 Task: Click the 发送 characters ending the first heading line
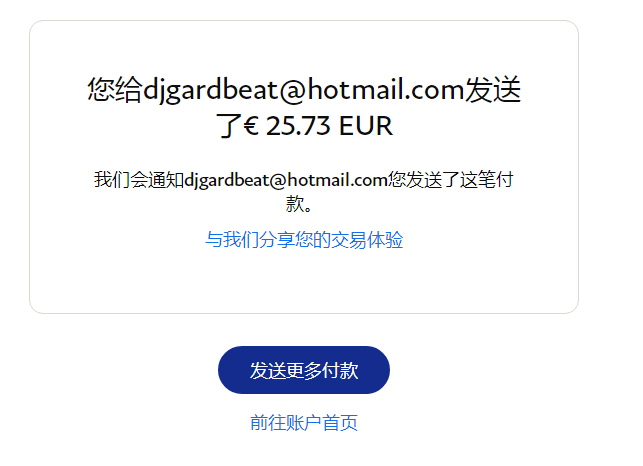tap(493, 89)
